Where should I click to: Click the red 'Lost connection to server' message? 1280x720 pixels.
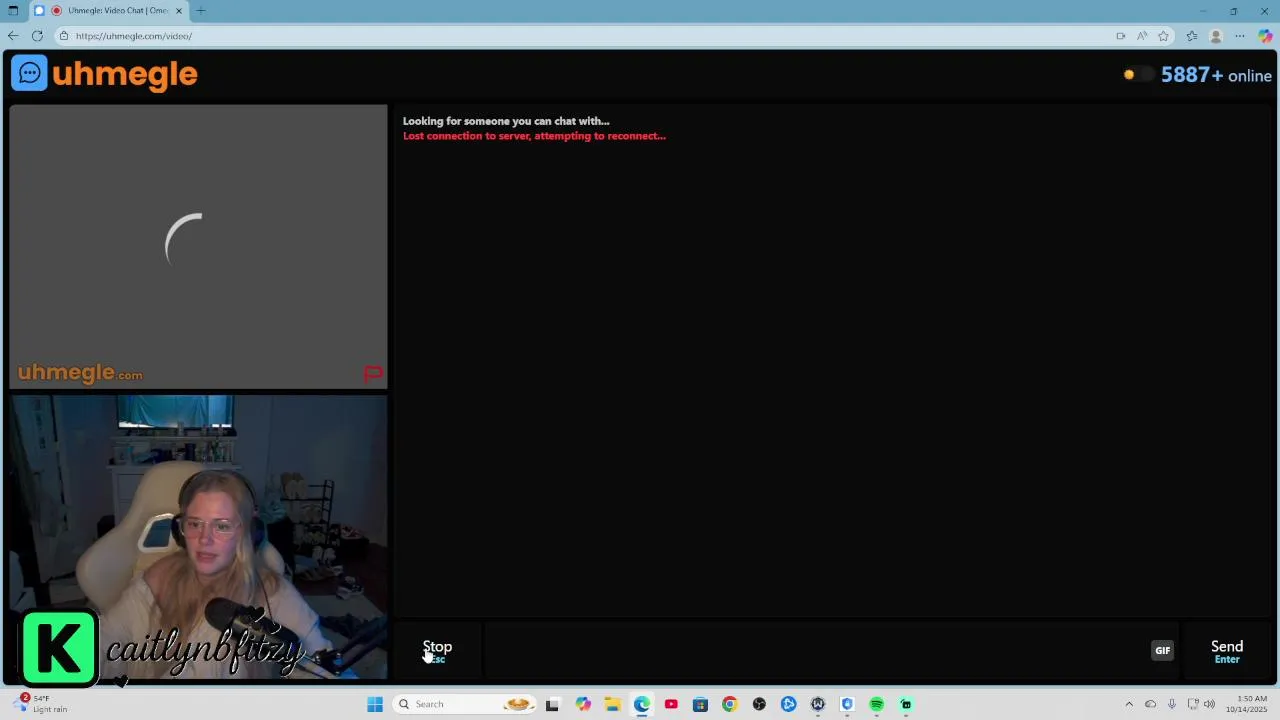pos(534,136)
